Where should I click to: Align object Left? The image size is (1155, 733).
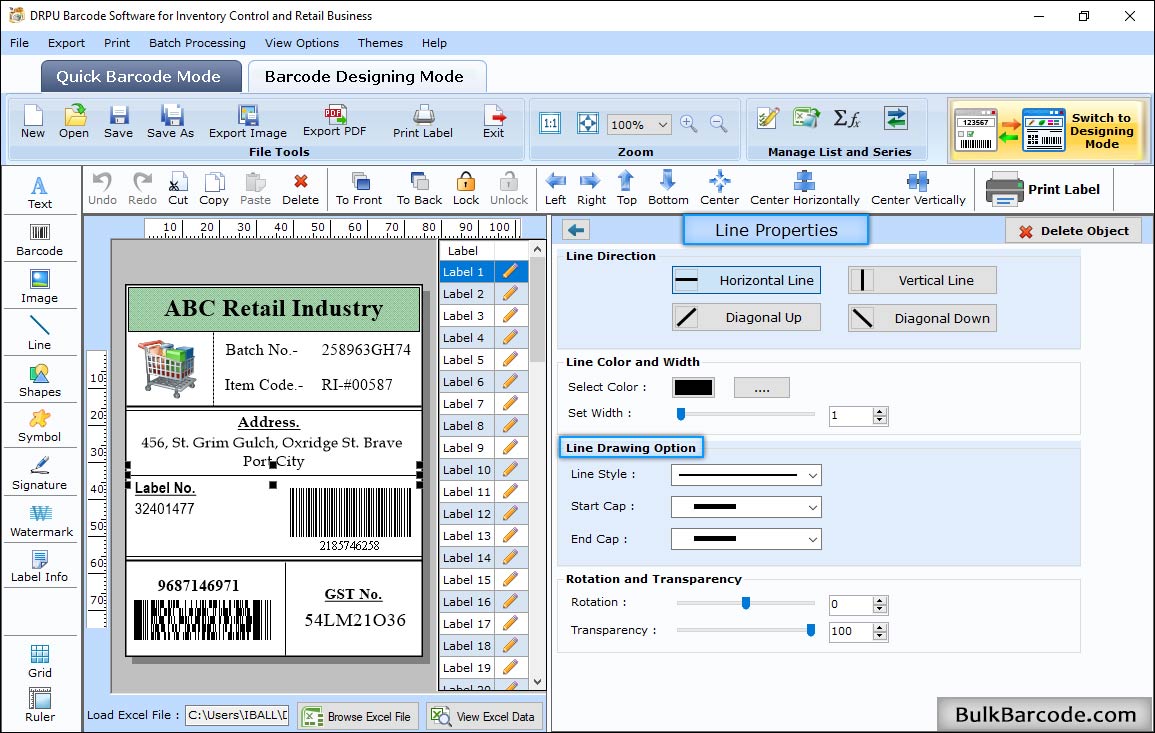pos(555,189)
